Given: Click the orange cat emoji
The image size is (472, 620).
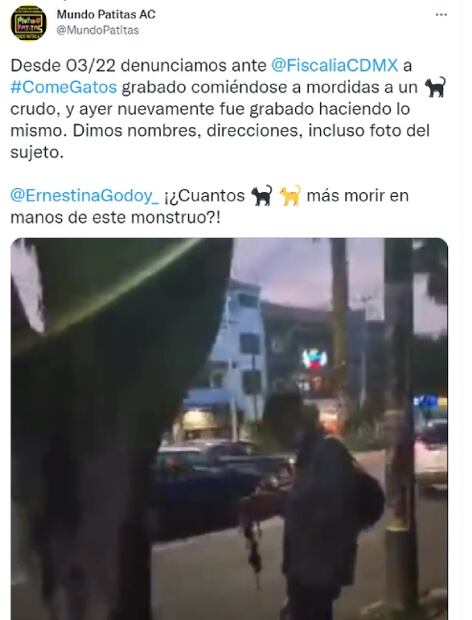Looking at the screenshot, I should (x=290, y=195).
